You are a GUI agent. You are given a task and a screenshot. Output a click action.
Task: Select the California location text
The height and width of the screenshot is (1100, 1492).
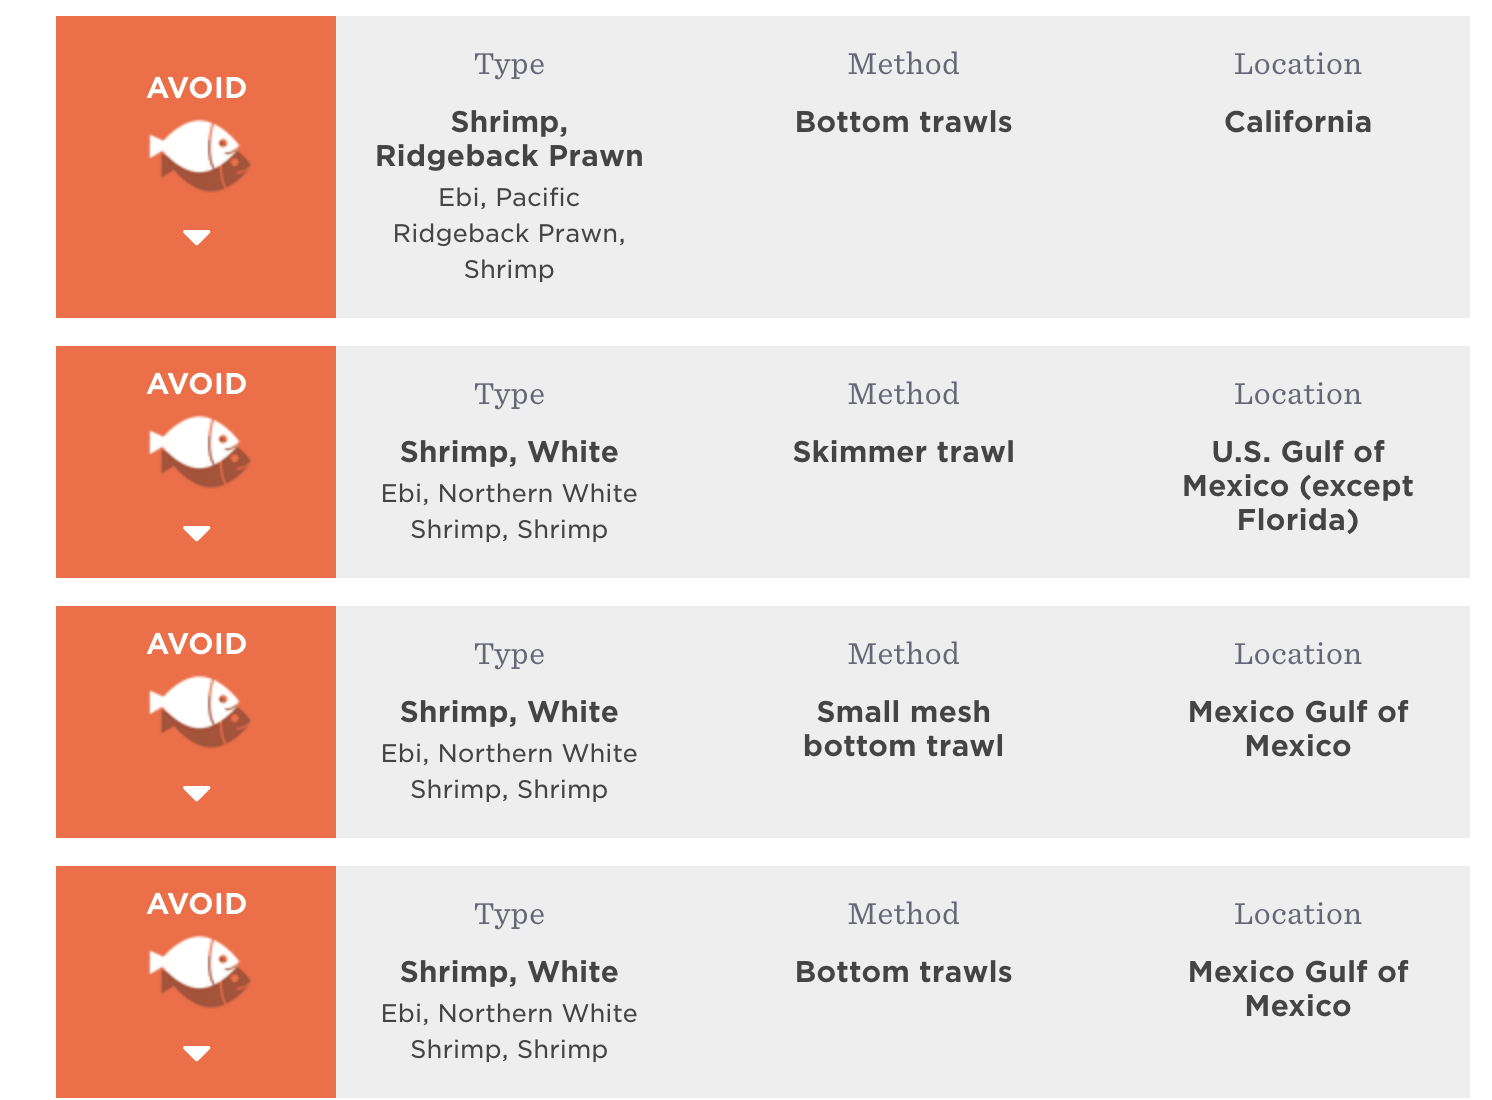coord(1298,122)
